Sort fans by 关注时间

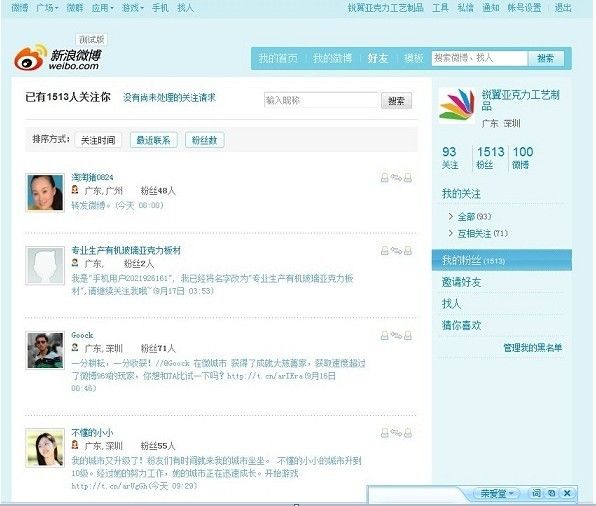tap(98, 140)
